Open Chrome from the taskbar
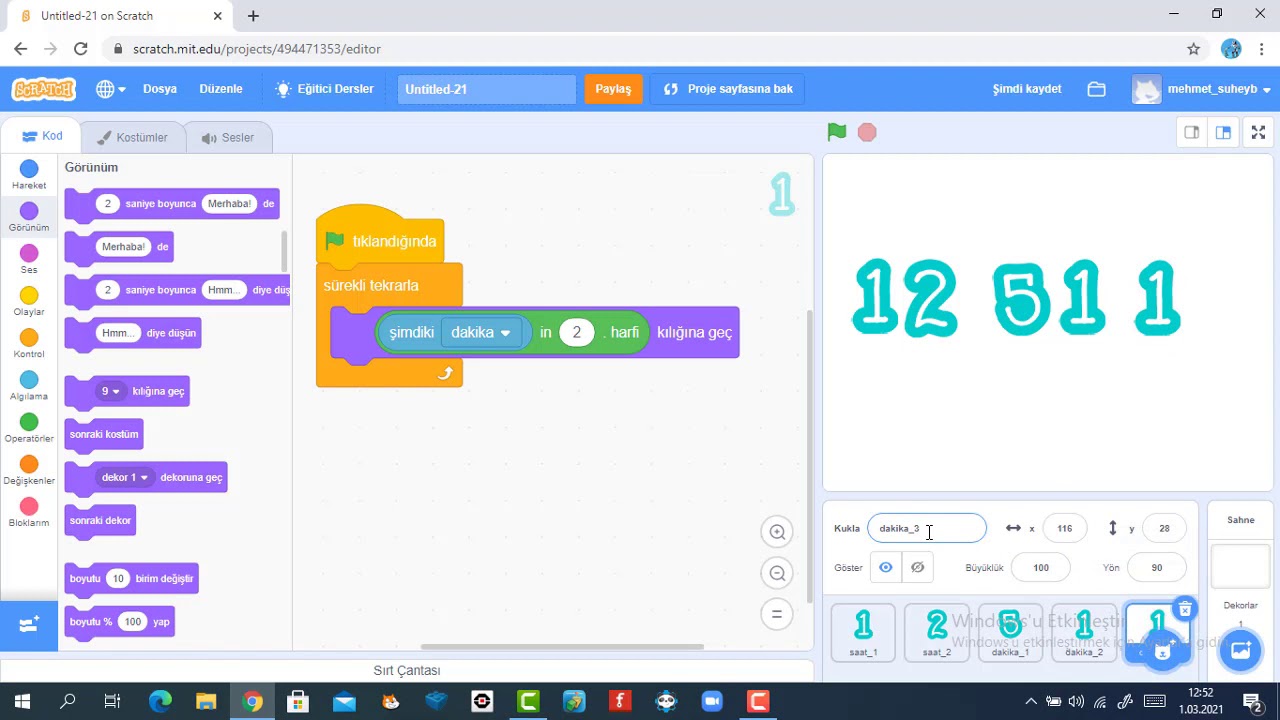The image size is (1280, 720). tap(252, 701)
